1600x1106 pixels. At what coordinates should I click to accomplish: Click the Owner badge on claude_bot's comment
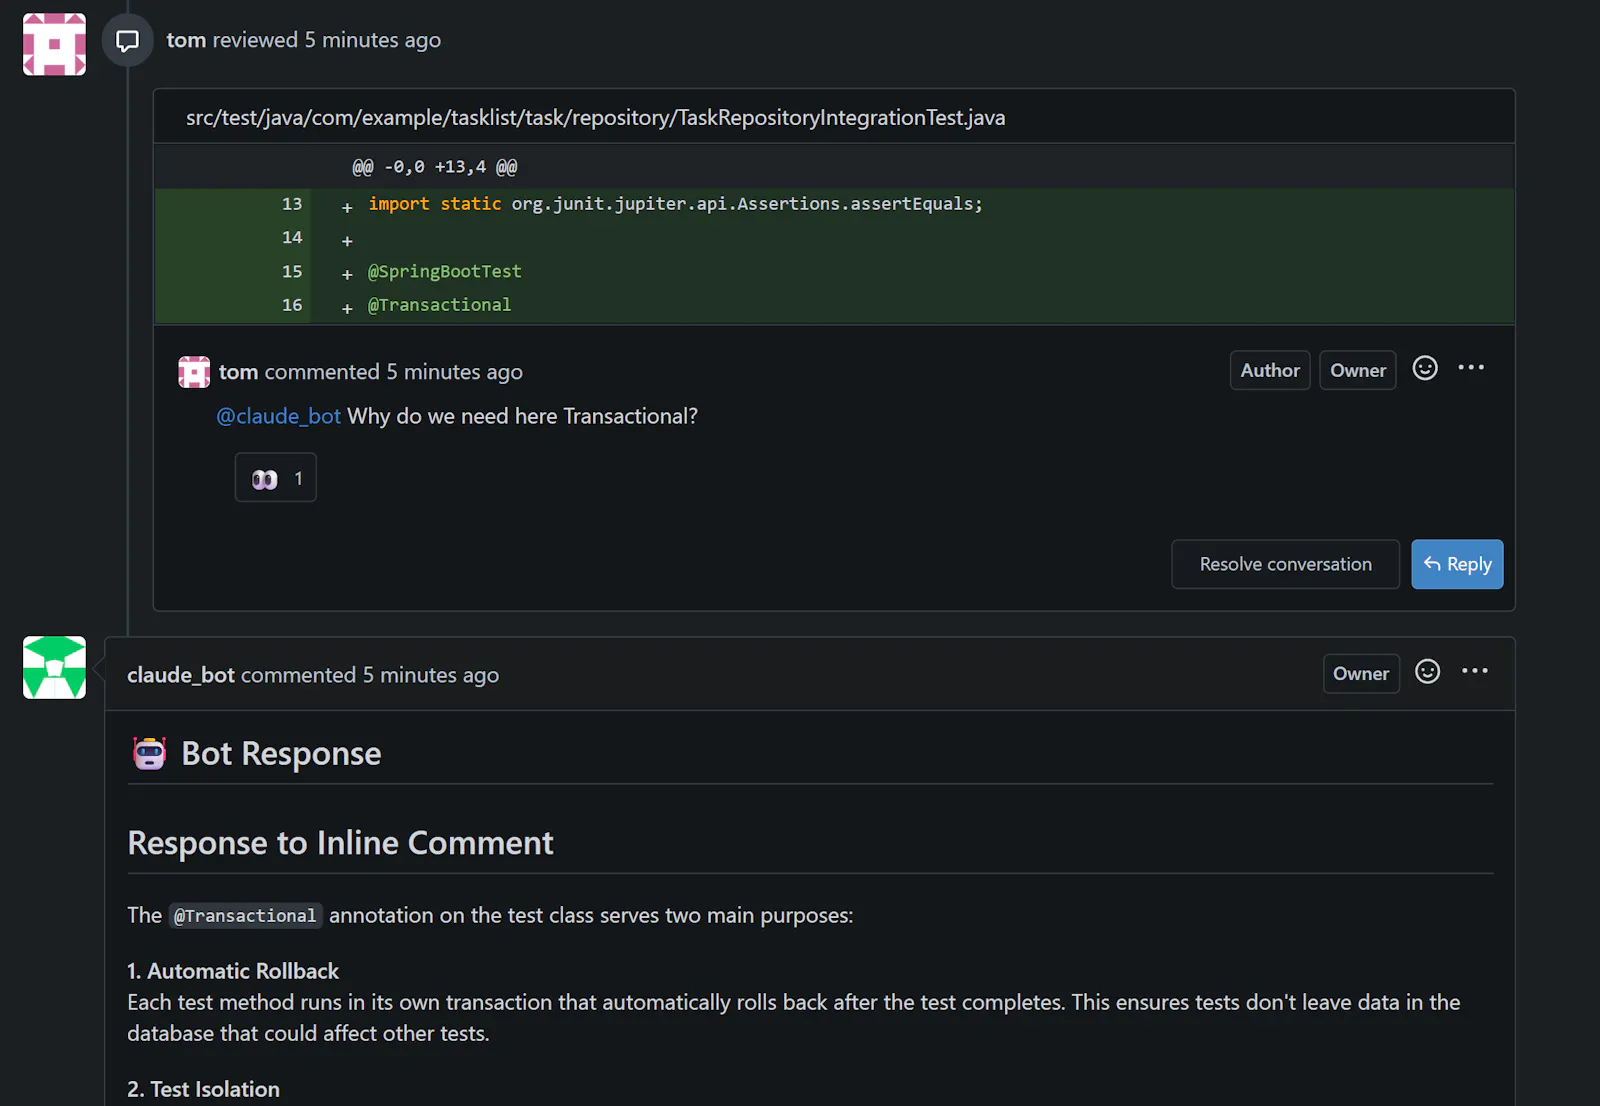click(x=1361, y=674)
